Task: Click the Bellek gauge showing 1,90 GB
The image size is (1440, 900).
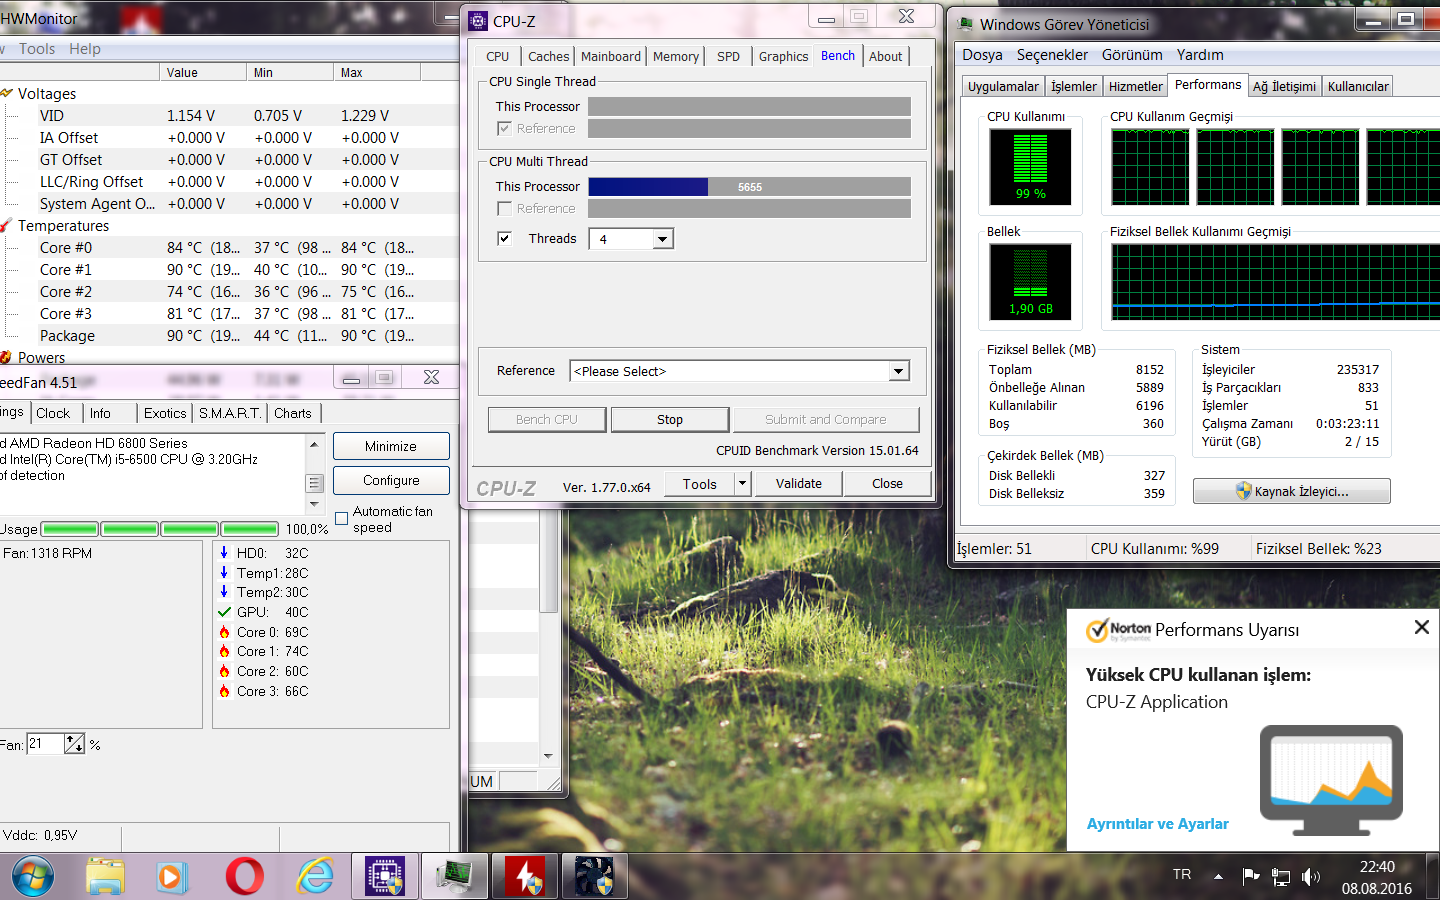Action: point(1030,282)
